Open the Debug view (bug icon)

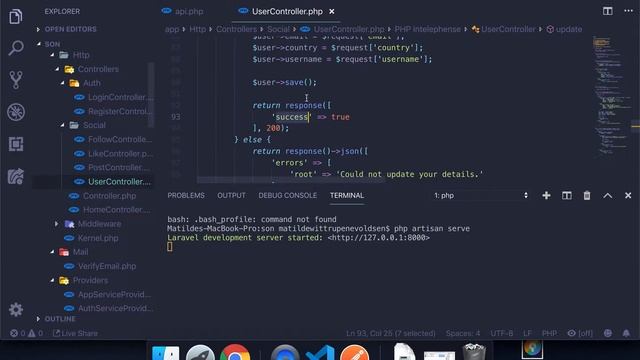pos(16,112)
